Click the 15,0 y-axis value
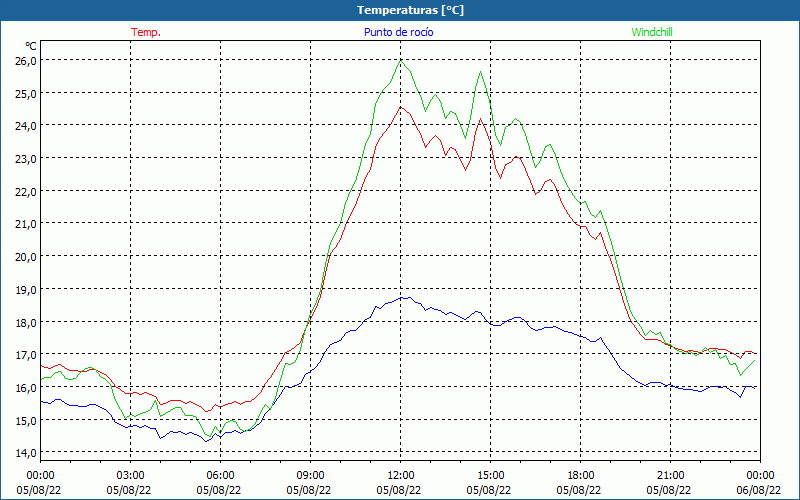The width and height of the screenshot is (800, 500). pyautogui.click(x=26, y=420)
